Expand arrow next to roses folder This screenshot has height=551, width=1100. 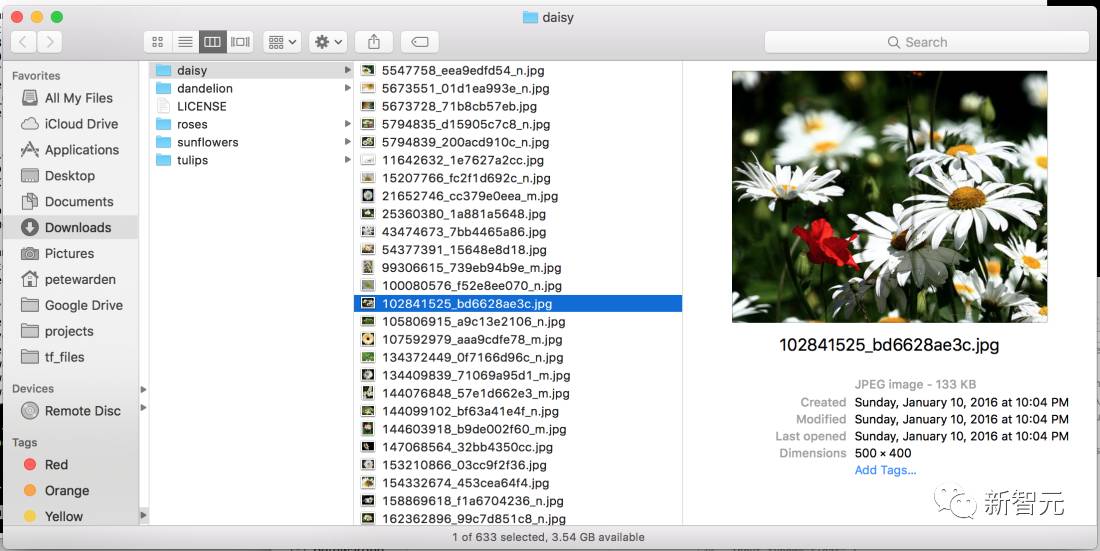347,124
